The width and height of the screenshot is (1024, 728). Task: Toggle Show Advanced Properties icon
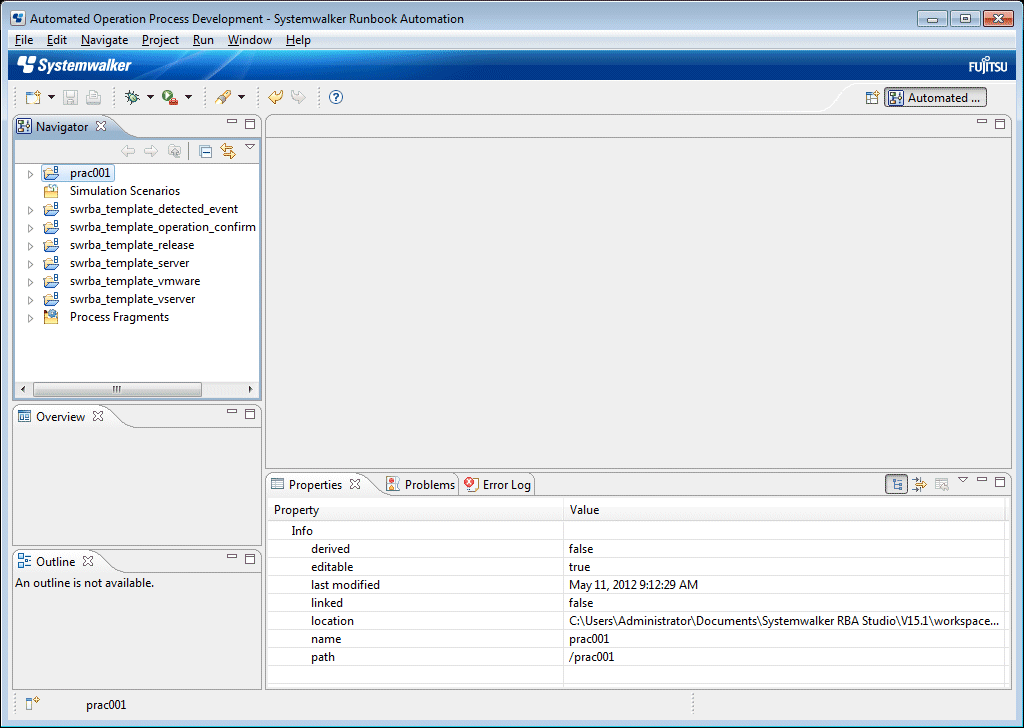(x=919, y=484)
